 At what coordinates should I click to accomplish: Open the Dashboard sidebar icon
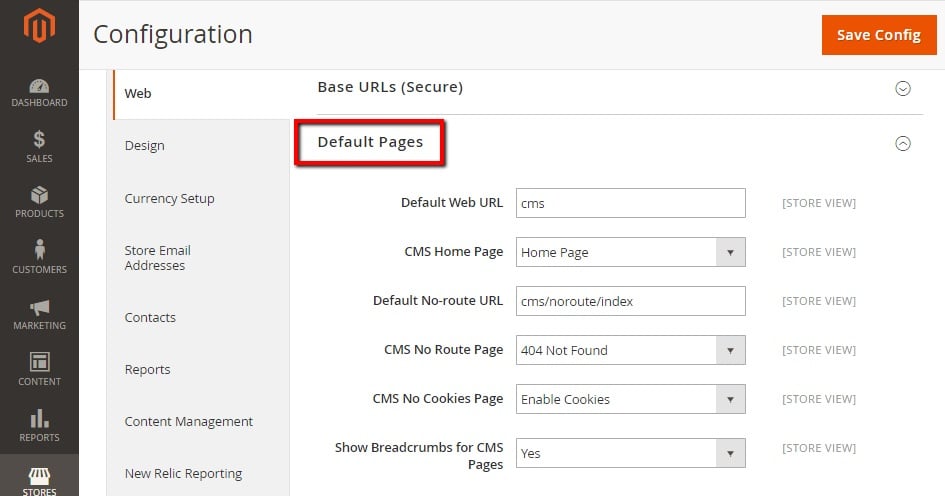tap(39, 87)
